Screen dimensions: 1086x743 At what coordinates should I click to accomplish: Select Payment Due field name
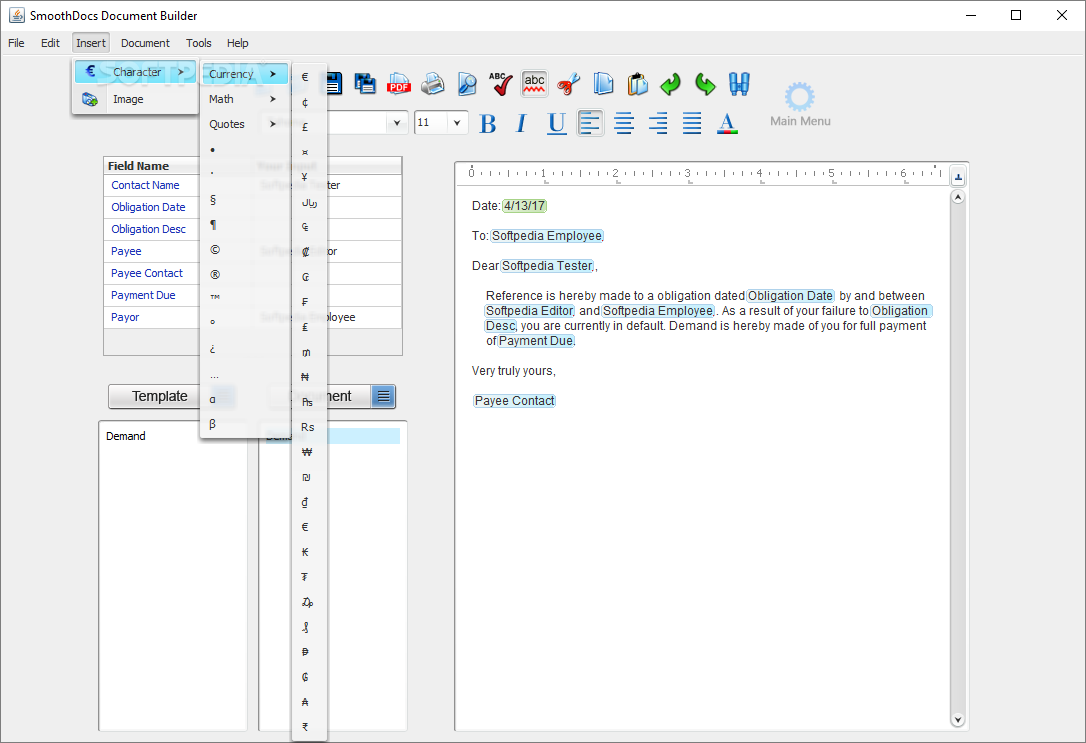click(x=143, y=295)
